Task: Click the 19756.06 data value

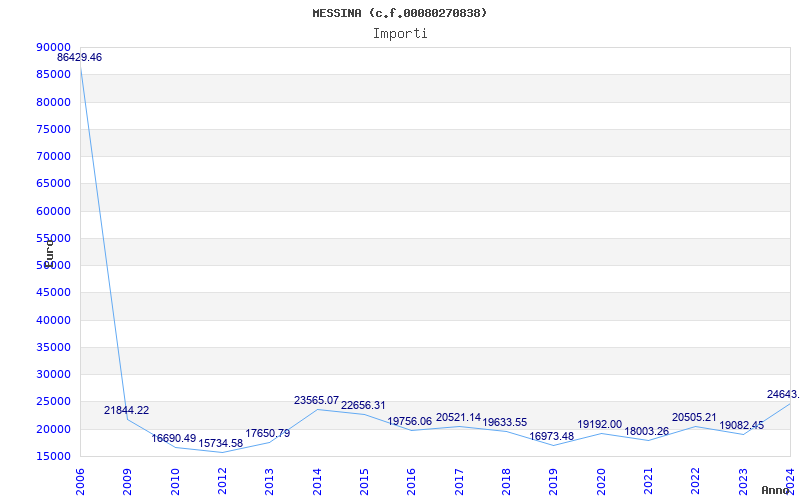Action: pyautogui.click(x=410, y=421)
